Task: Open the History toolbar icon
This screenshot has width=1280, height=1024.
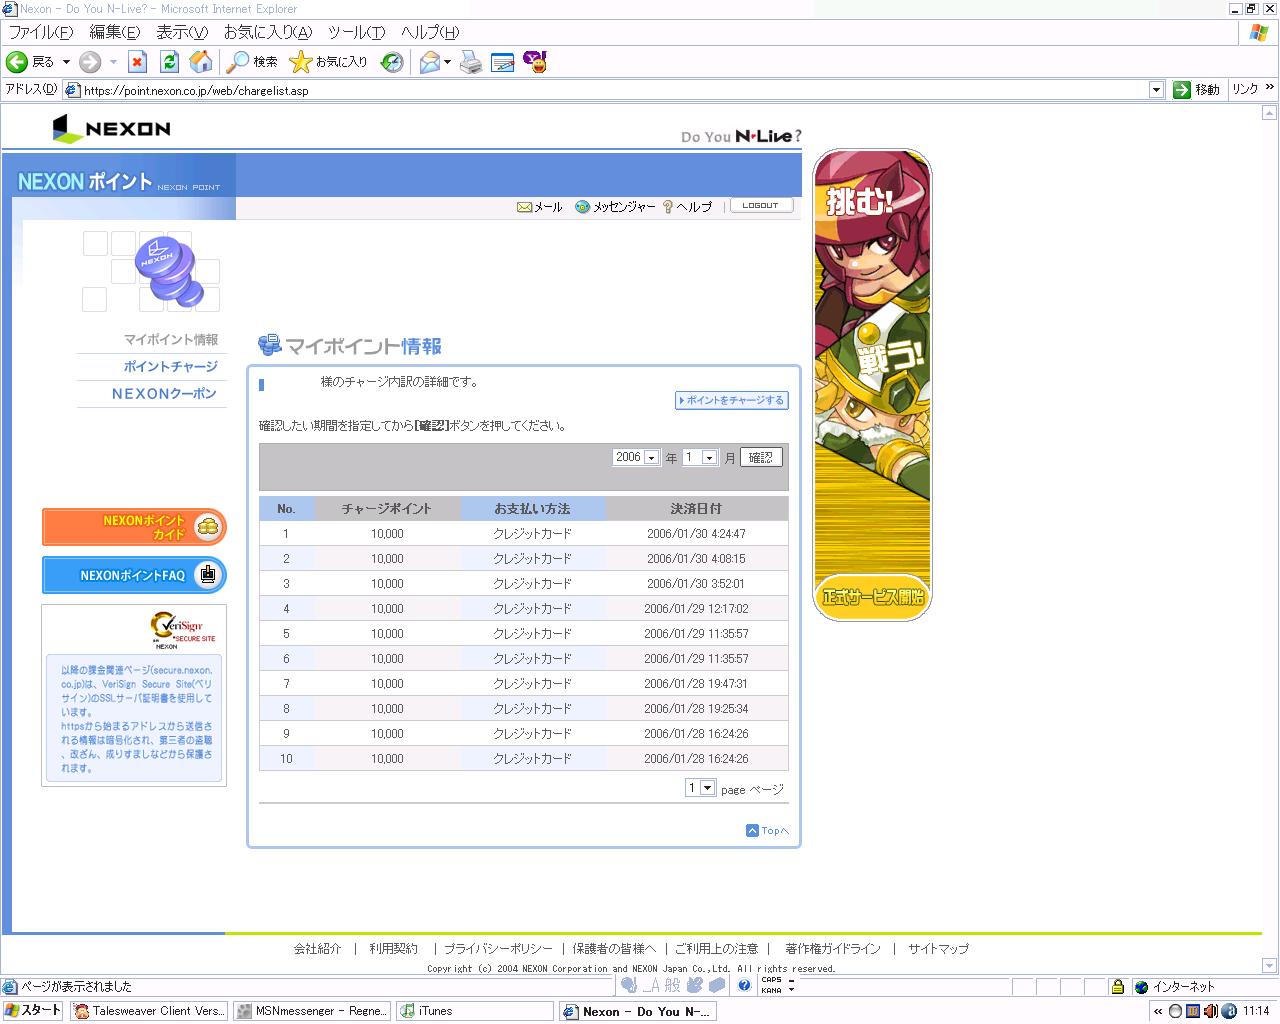Action: click(x=392, y=62)
